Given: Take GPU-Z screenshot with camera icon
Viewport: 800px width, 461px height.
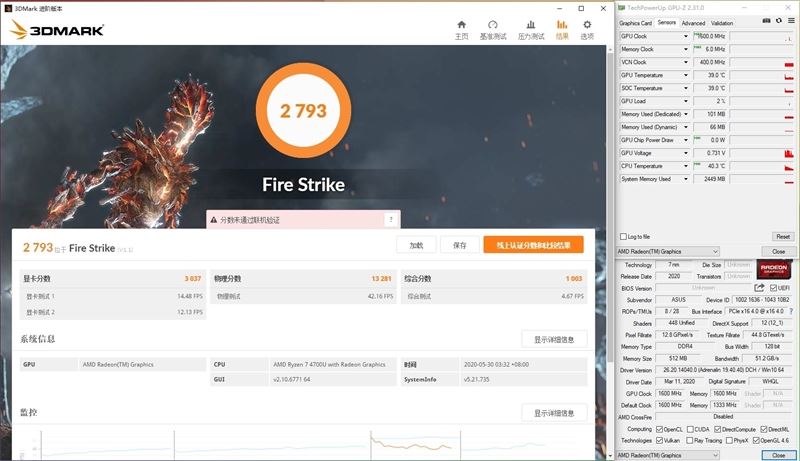Looking at the screenshot, I should tap(766, 21).
